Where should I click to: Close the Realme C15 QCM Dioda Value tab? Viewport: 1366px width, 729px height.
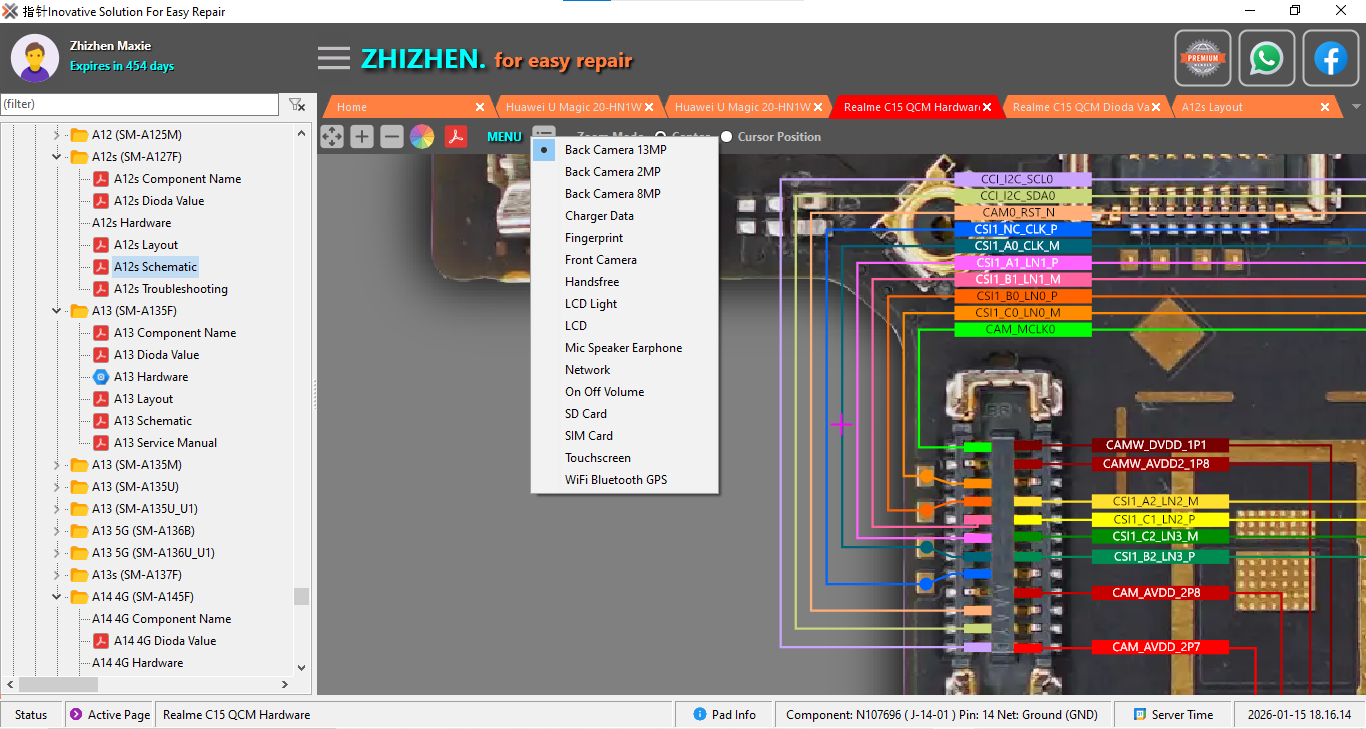(x=1157, y=107)
